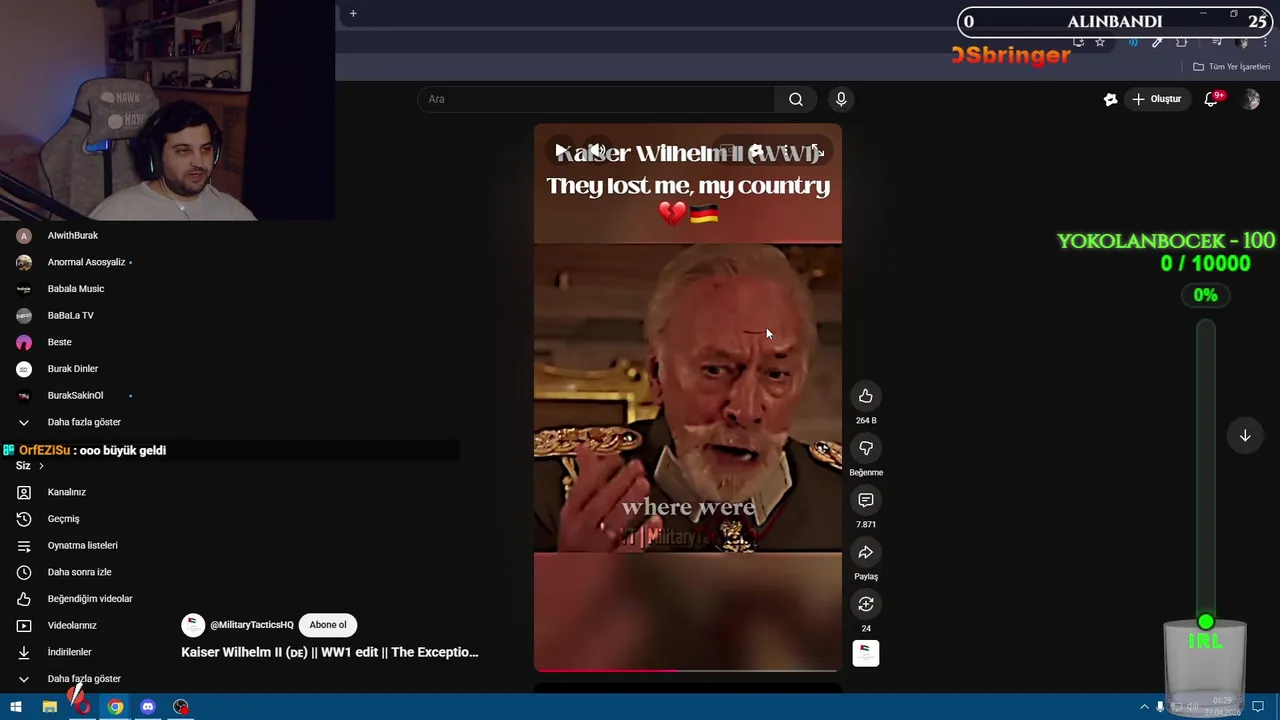This screenshot has height=720, width=1280.
Task: Show hidden system tray icons chevron
Action: point(1144,707)
